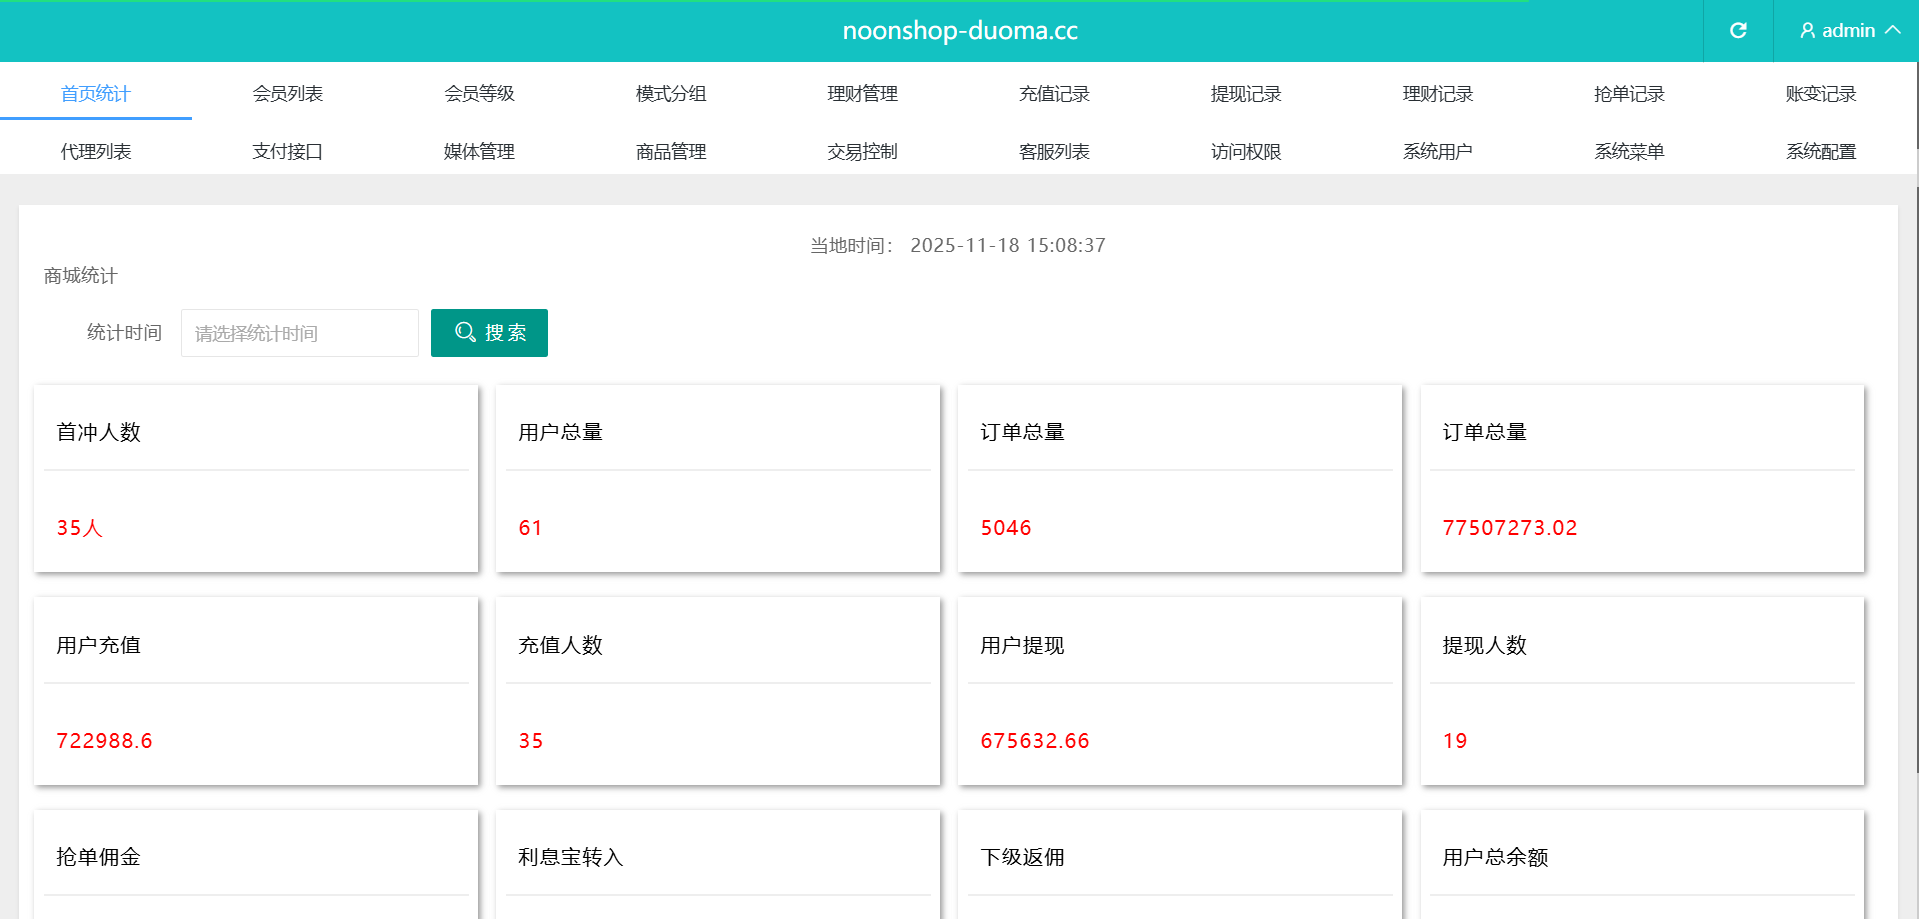1919x919 pixels.
Task: Open the 提现记录 tab
Action: [x=1246, y=94]
